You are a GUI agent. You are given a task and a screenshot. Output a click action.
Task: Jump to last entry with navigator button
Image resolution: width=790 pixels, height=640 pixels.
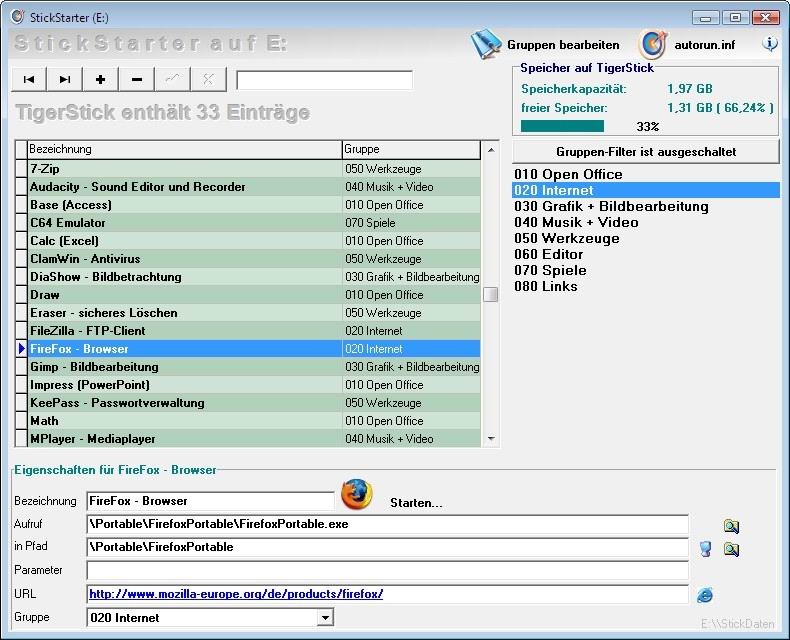click(x=65, y=80)
